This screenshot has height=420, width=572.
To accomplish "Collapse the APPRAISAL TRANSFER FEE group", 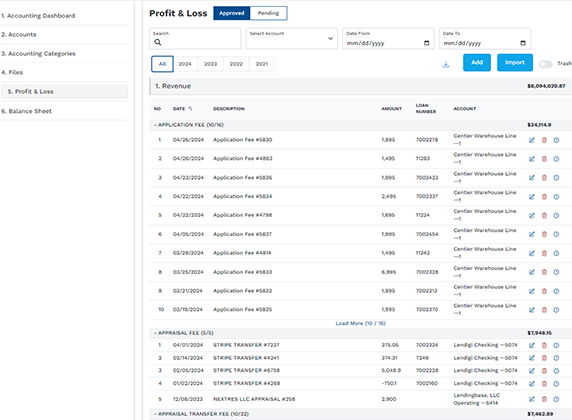I will pos(201,414).
